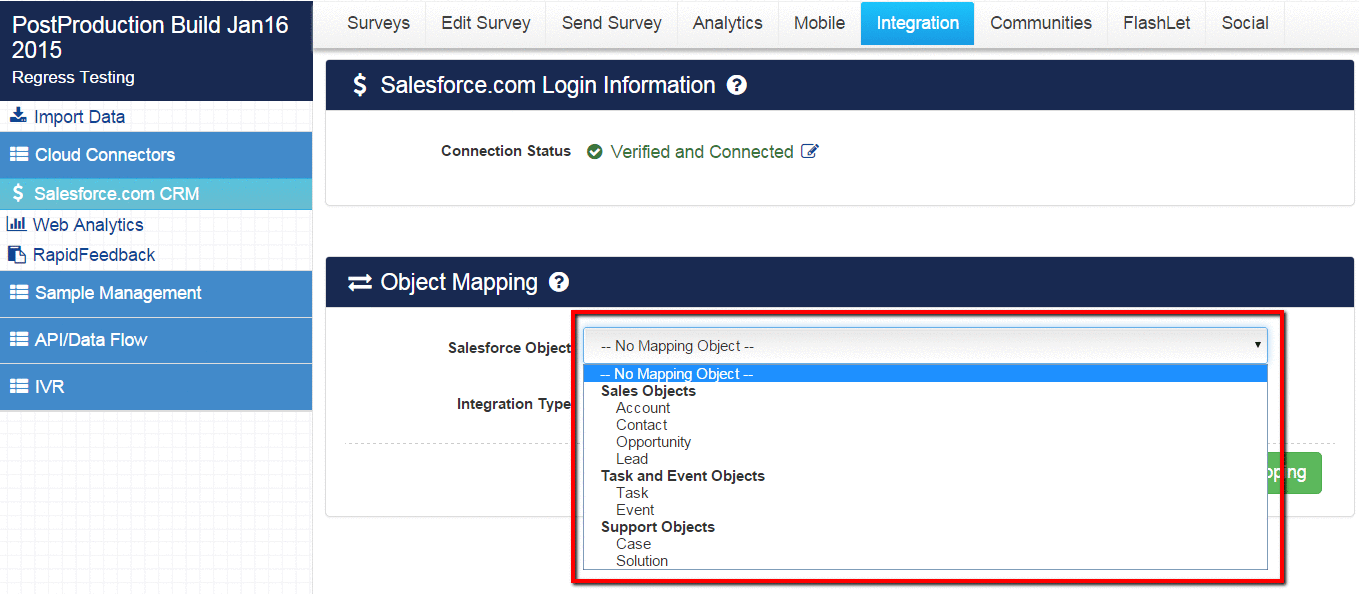Click the Salesforce.com CRM dollar icon
This screenshot has width=1359, height=594.
point(20,194)
